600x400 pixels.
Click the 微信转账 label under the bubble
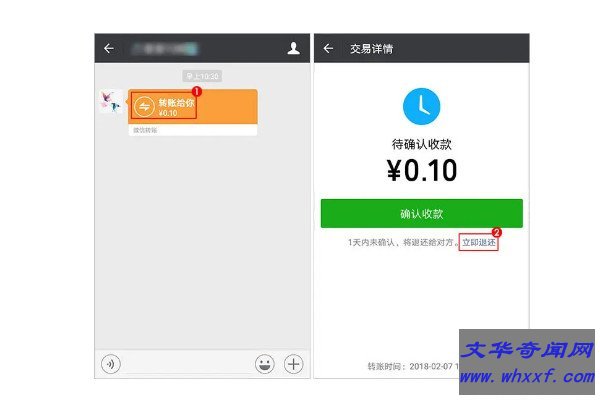click(146, 130)
